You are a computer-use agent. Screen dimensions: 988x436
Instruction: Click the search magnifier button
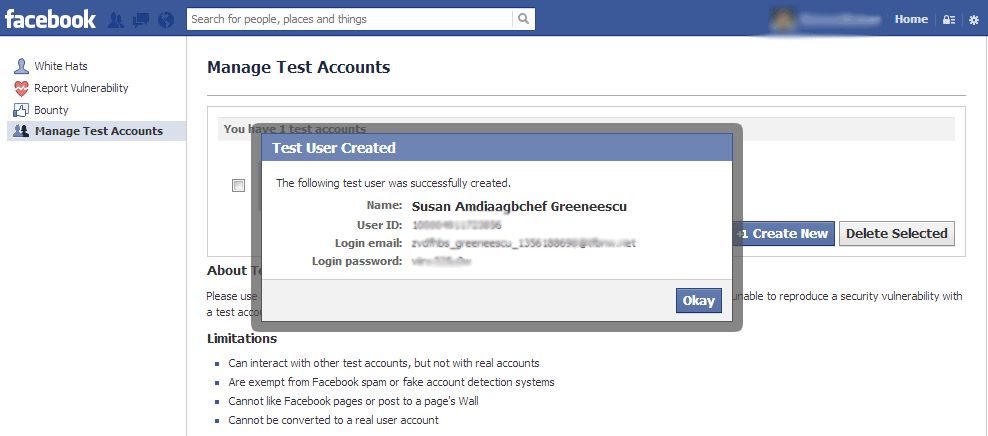click(x=523, y=19)
